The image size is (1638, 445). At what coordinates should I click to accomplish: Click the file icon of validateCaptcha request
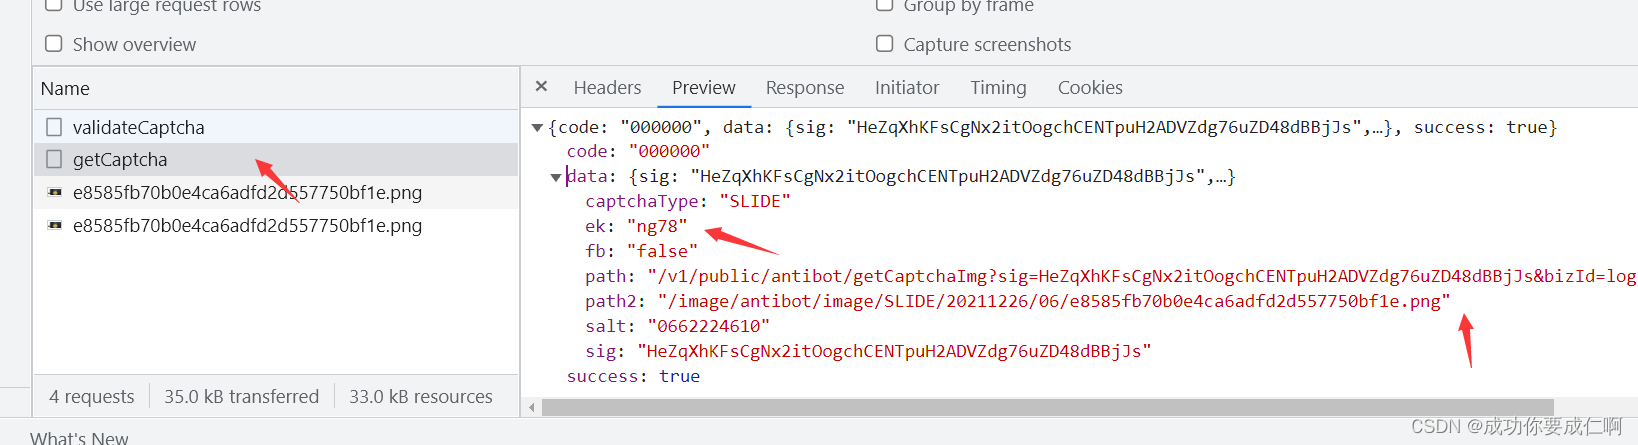tap(54, 127)
